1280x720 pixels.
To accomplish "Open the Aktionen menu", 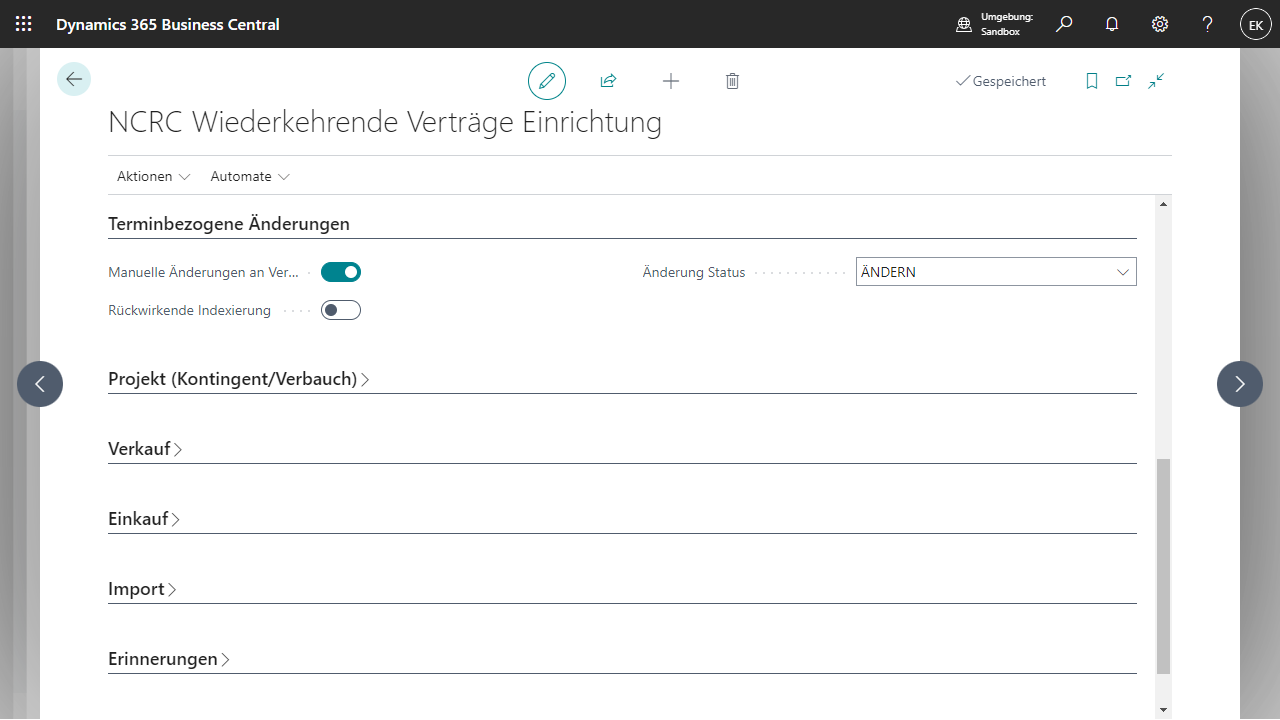I will [x=153, y=176].
